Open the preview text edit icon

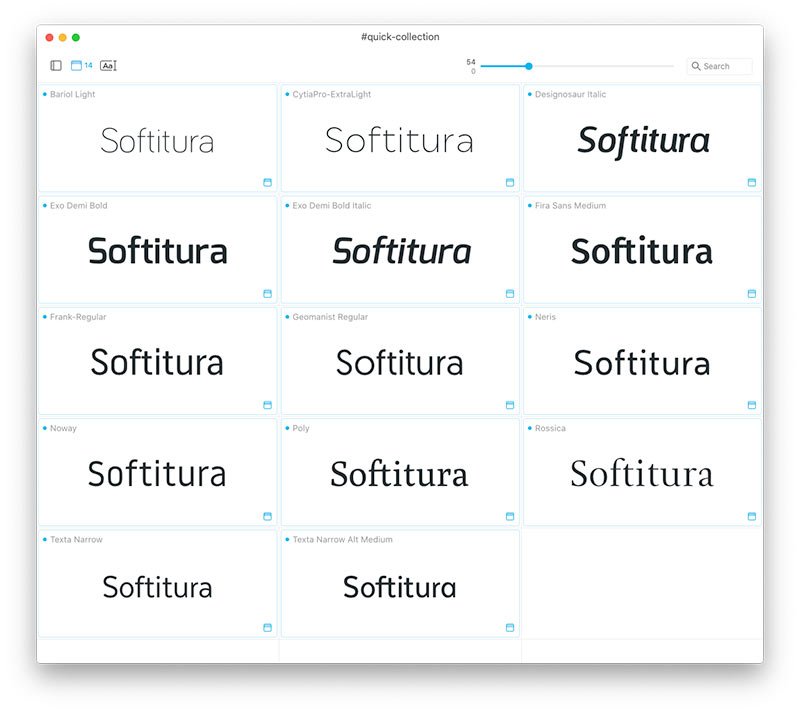pos(108,65)
